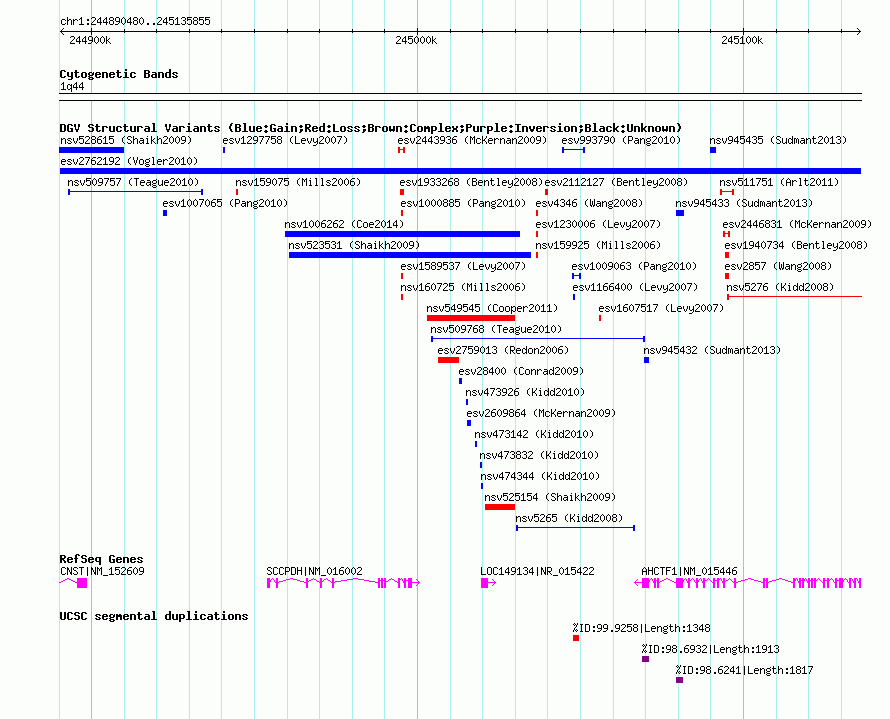Image resolution: width=890 pixels, height=719 pixels.
Task: Select the nsv159075 (Mills2006) variant
Action: tap(298, 182)
